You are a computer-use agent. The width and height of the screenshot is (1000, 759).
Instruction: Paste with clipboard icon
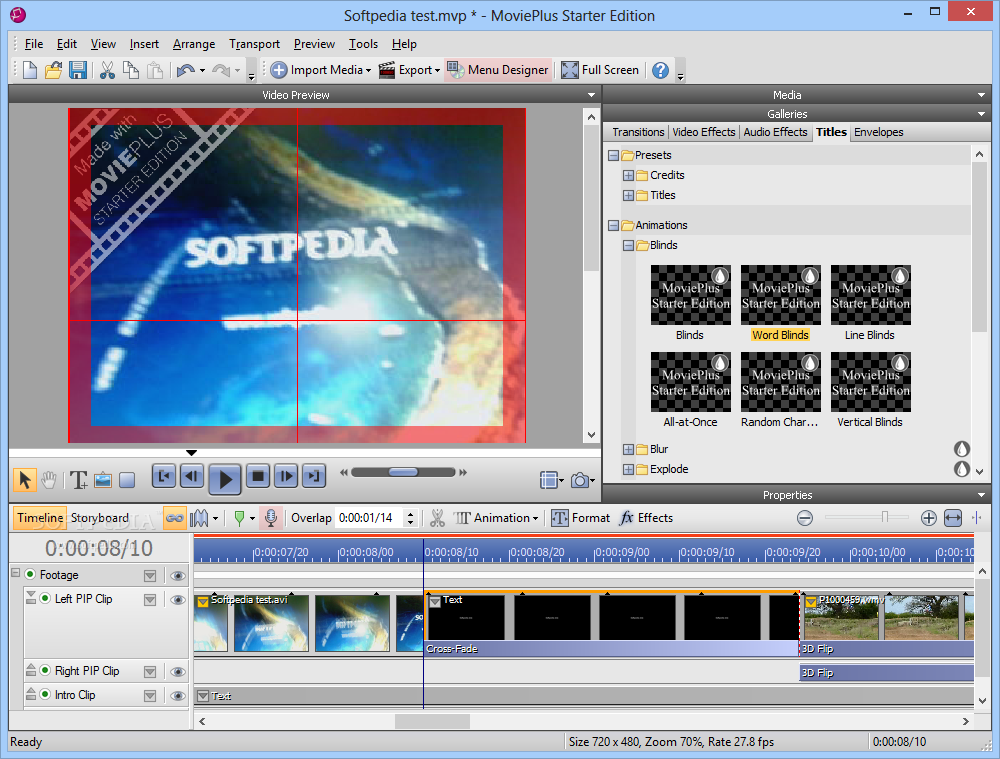click(155, 70)
